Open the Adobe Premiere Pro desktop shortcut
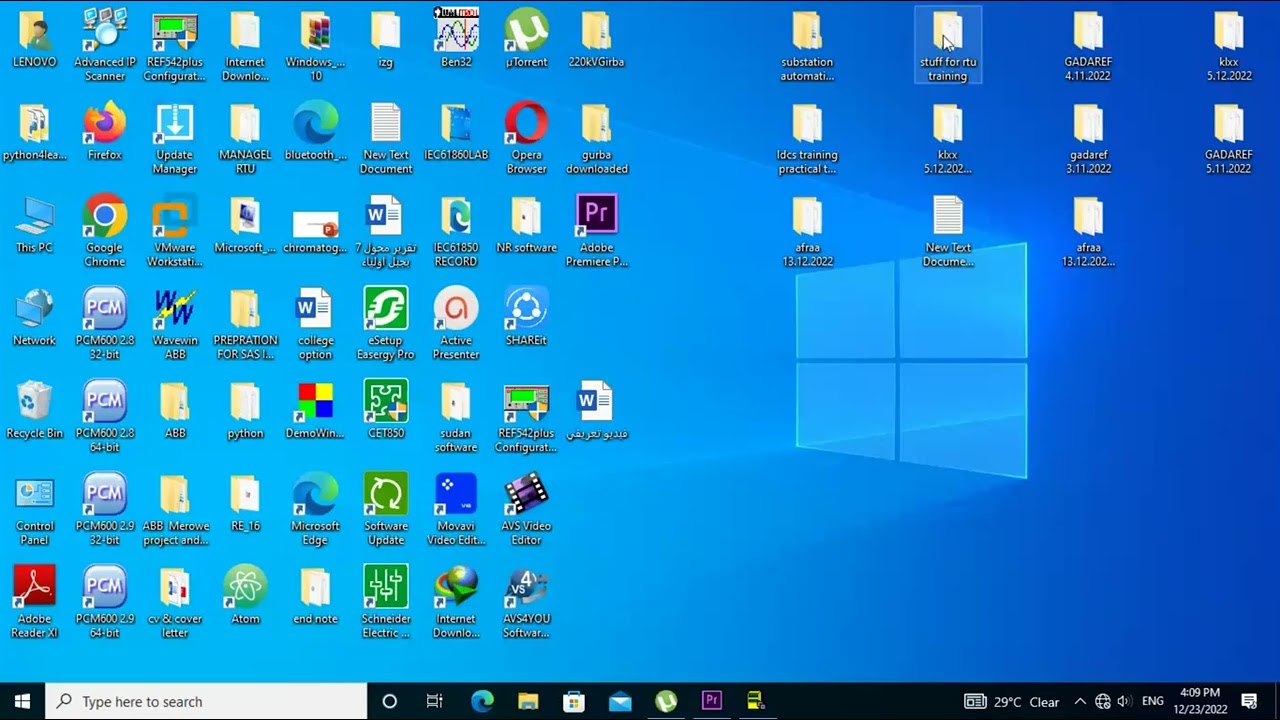1280x720 pixels. (x=597, y=231)
